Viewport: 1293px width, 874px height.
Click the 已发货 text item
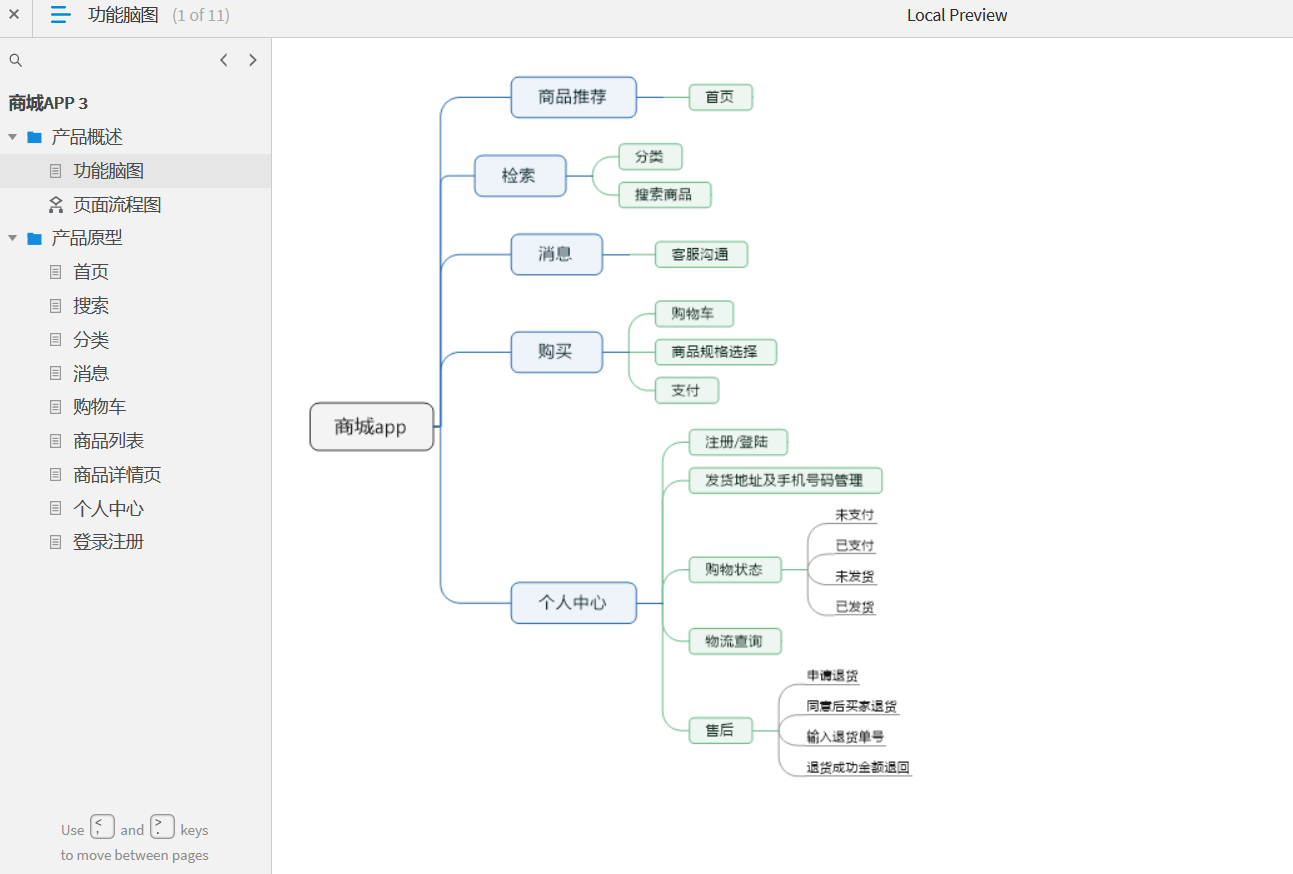coord(855,607)
